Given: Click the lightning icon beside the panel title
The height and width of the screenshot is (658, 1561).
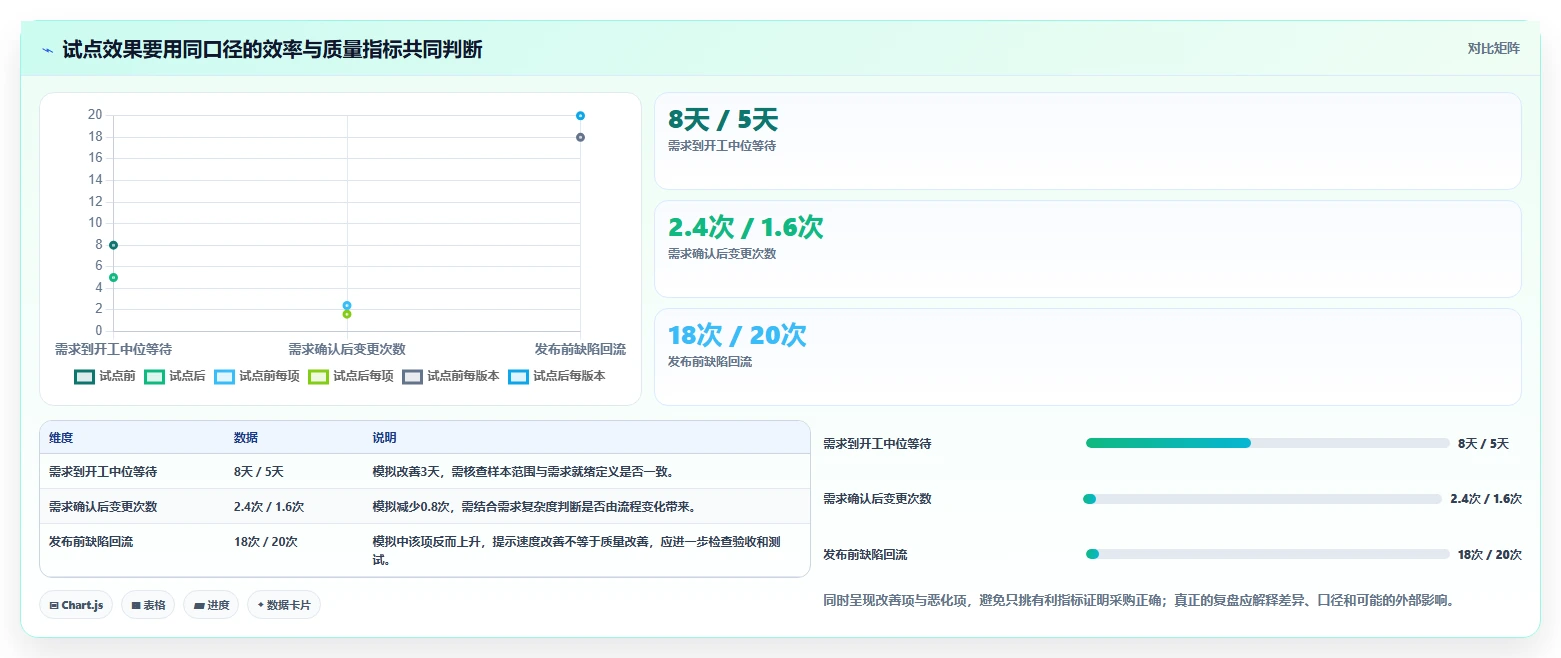Looking at the screenshot, I should coord(47,50).
